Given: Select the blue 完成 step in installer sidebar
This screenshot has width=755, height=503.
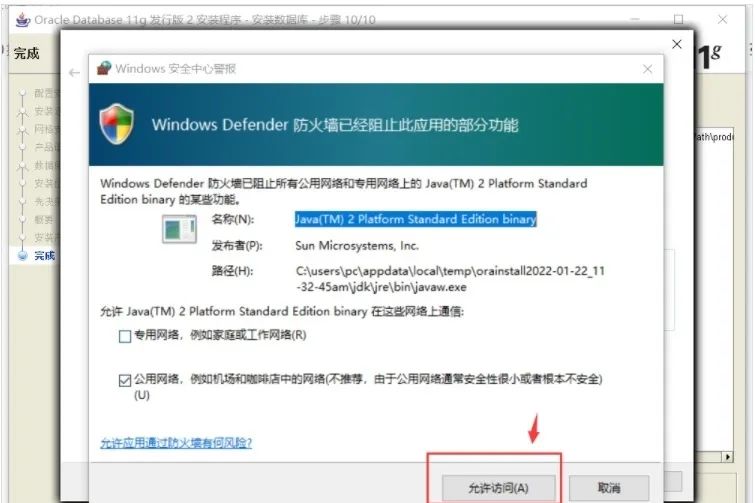Looking at the screenshot, I should coord(44,256).
